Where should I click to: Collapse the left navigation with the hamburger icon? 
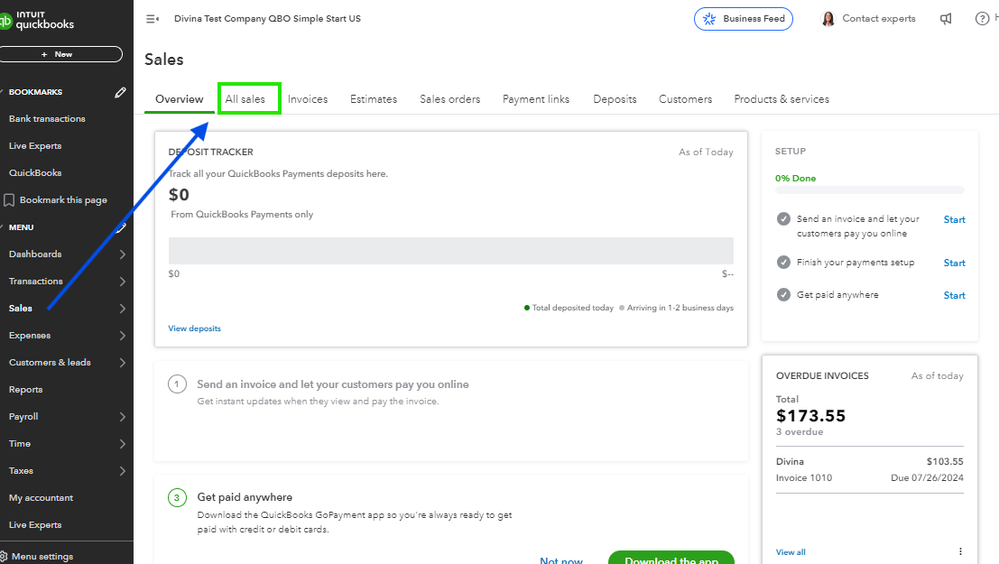pyautogui.click(x=152, y=19)
